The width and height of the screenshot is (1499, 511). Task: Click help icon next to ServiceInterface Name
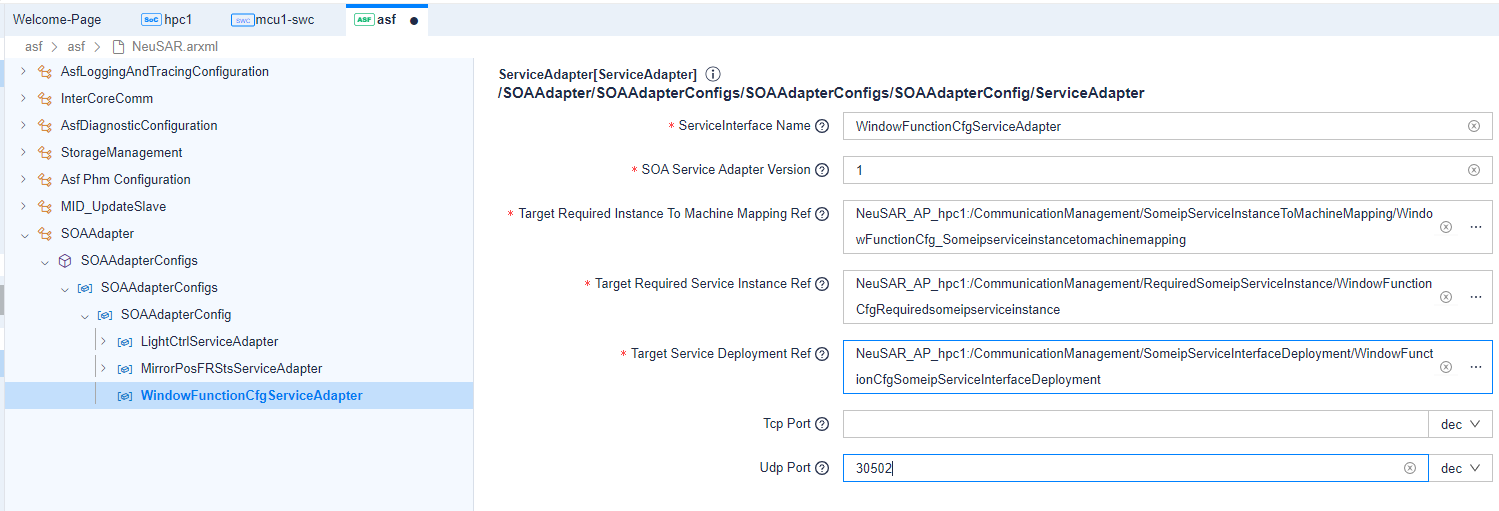point(822,126)
